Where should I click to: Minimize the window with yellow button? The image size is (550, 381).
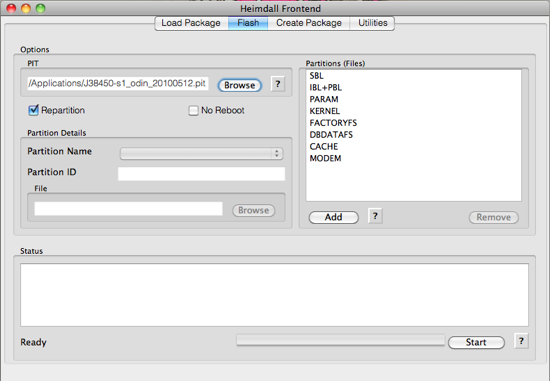click(x=26, y=8)
